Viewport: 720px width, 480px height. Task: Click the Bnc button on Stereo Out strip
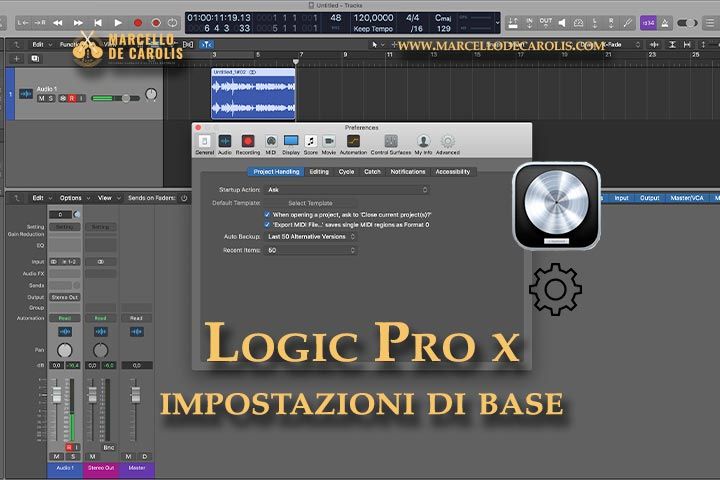pyautogui.click(x=108, y=447)
